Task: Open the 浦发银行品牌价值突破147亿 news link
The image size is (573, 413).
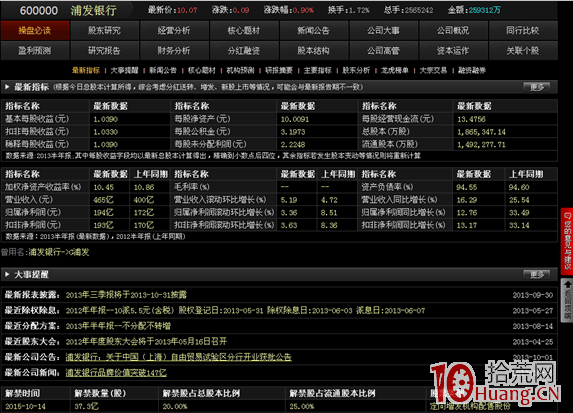Action: click(x=116, y=373)
